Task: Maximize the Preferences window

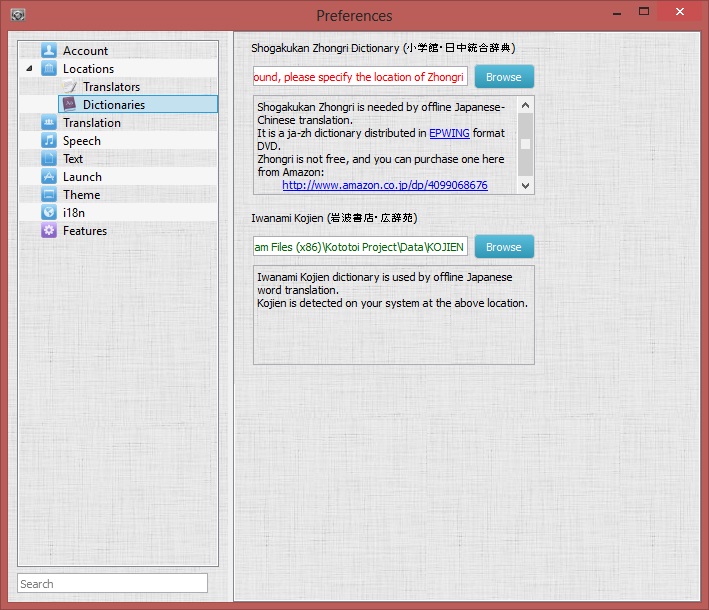Action: click(x=644, y=11)
